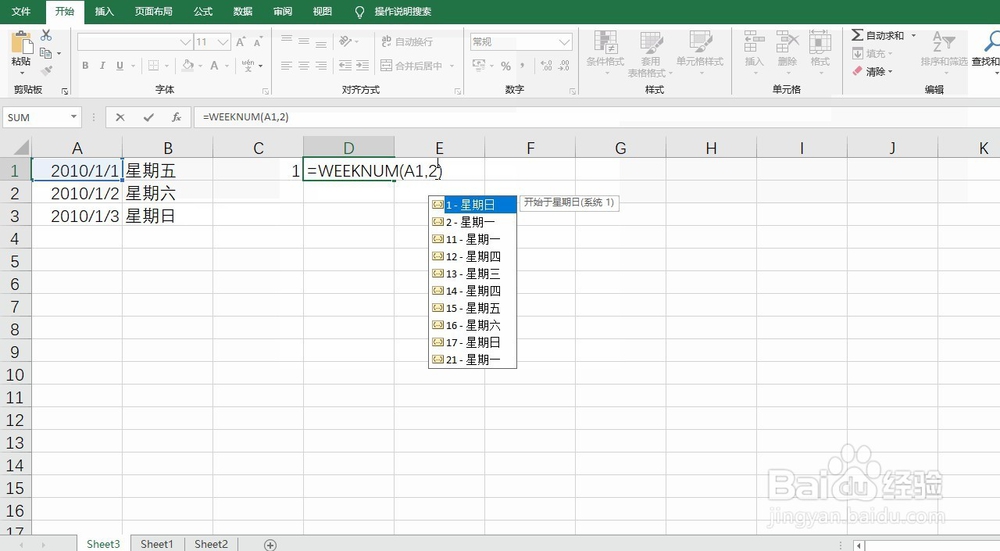
Task: Select '2 - 星期一' from autocomplete list
Action: (472, 222)
